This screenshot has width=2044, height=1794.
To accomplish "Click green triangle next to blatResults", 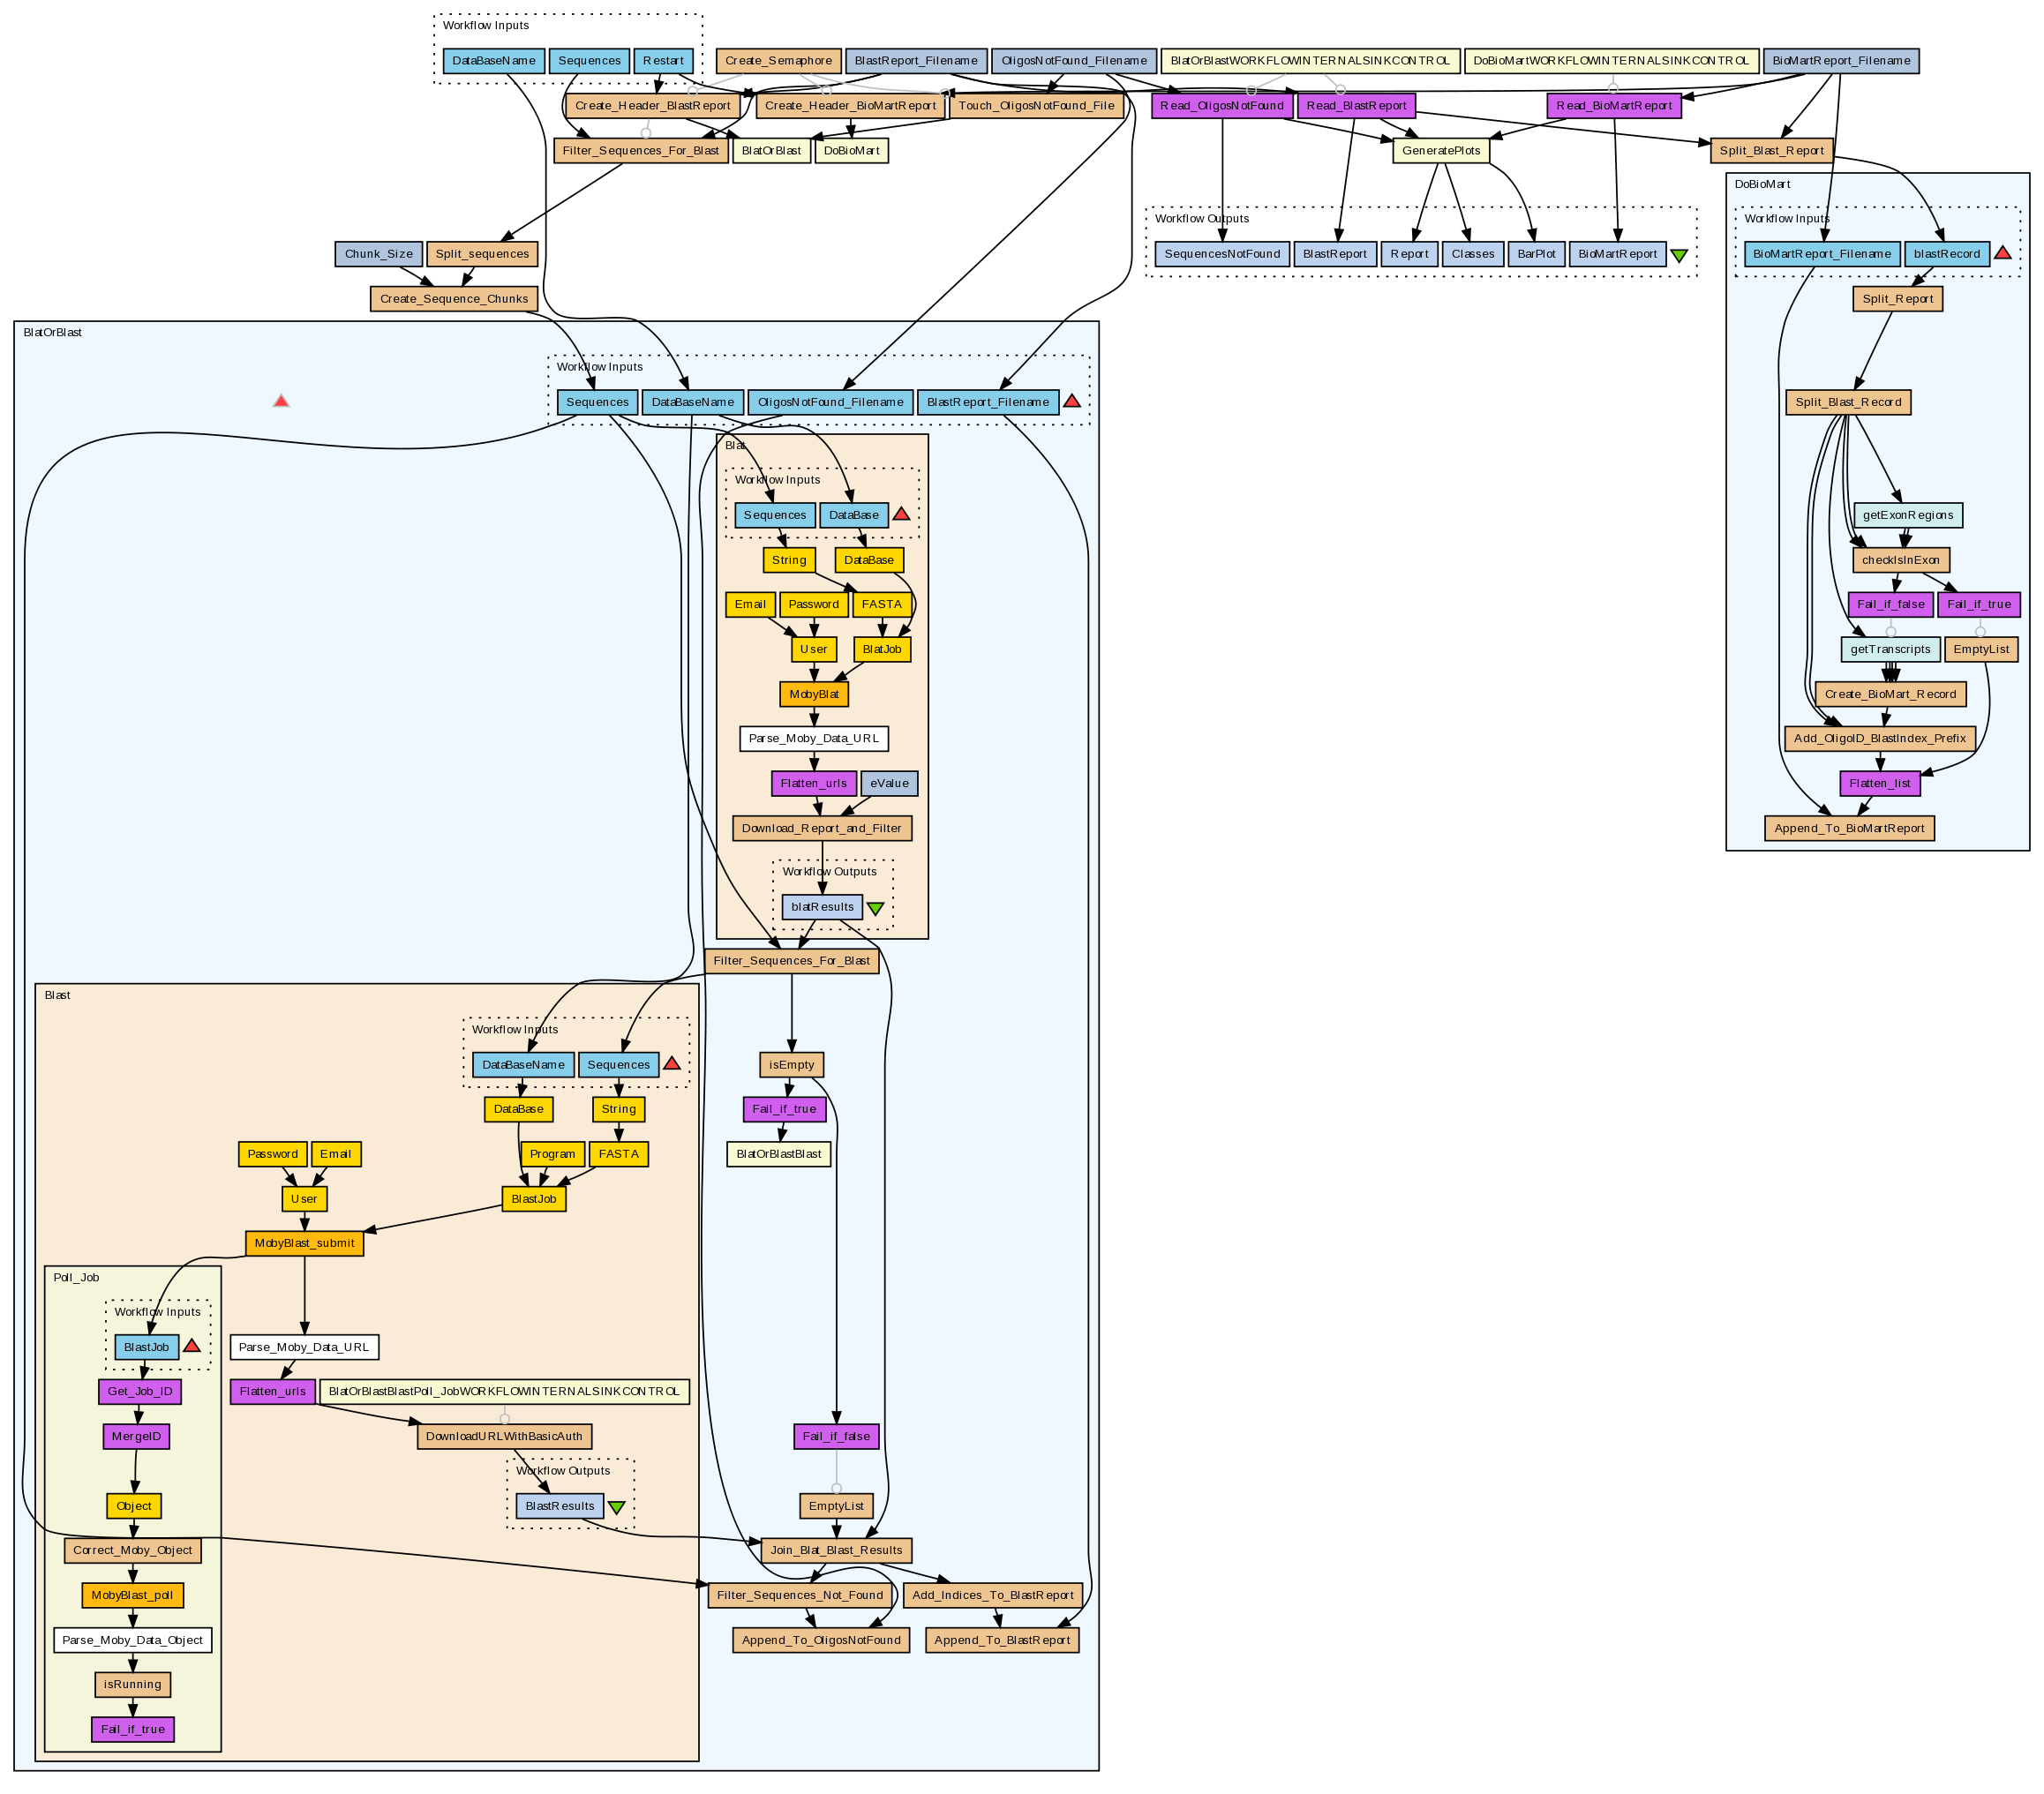I will [x=875, y=908].
